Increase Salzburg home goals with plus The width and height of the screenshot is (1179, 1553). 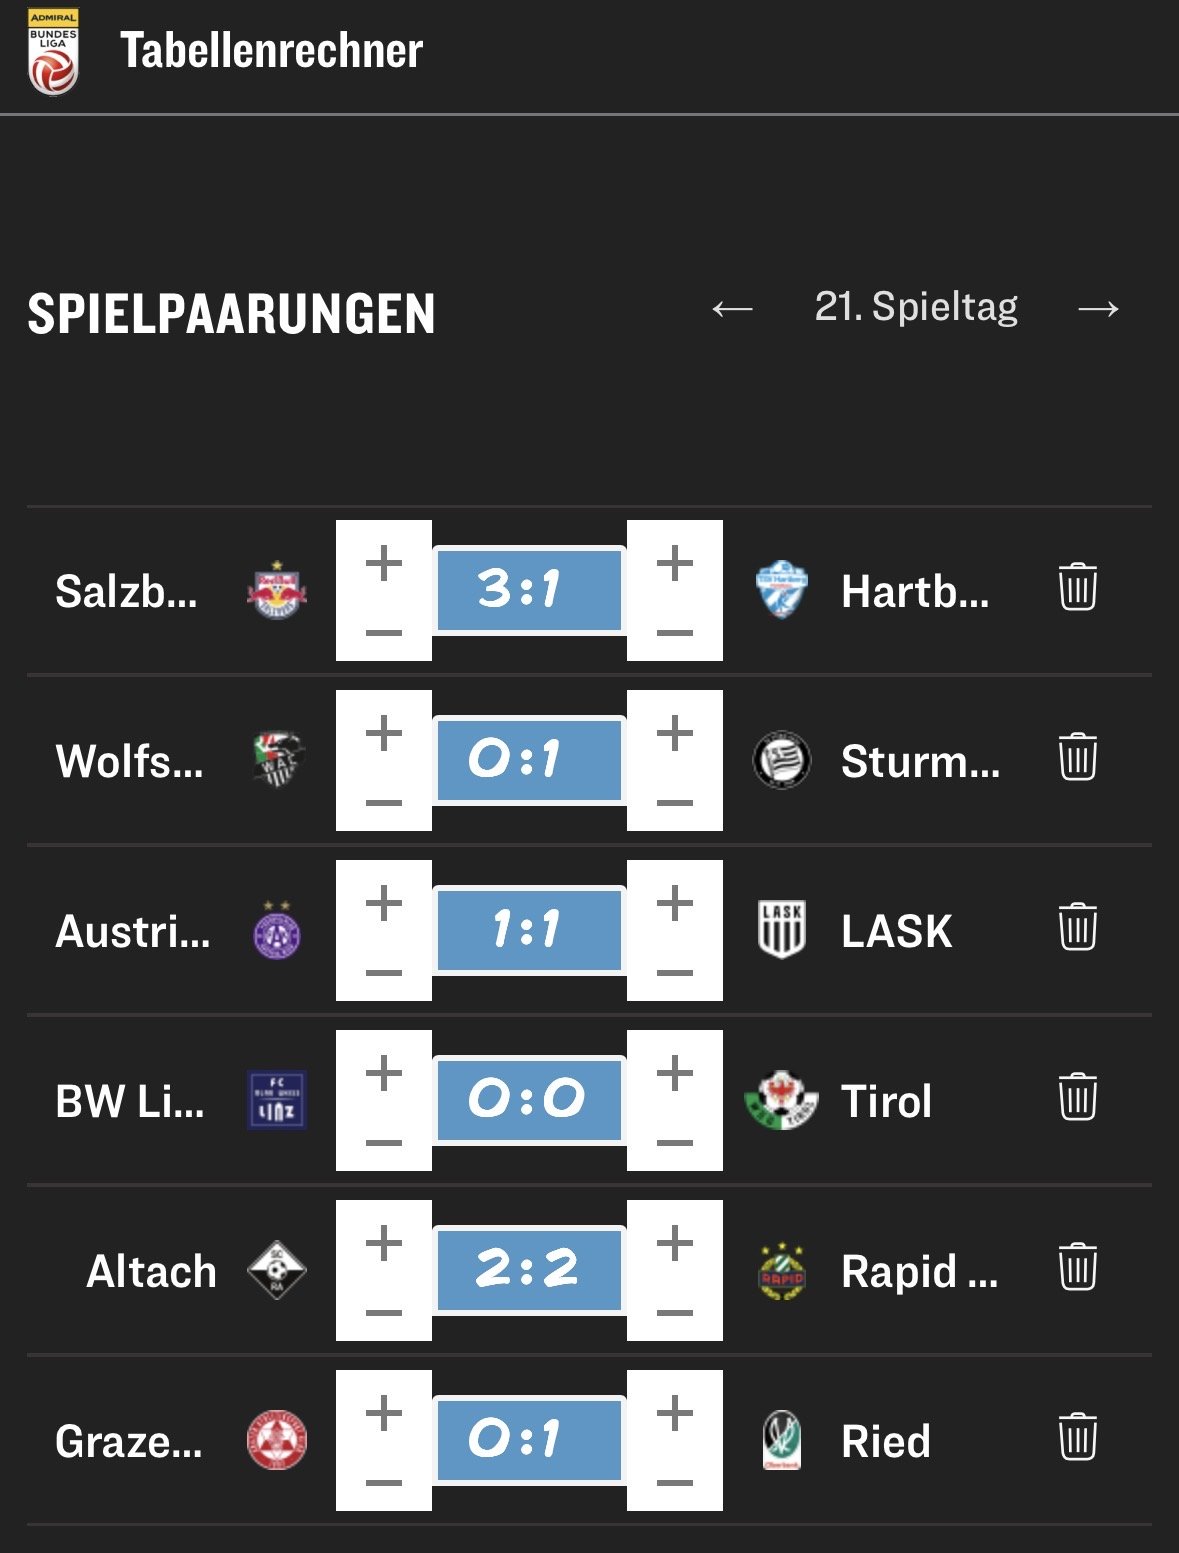pyautogui.click(x=384, y=563)
